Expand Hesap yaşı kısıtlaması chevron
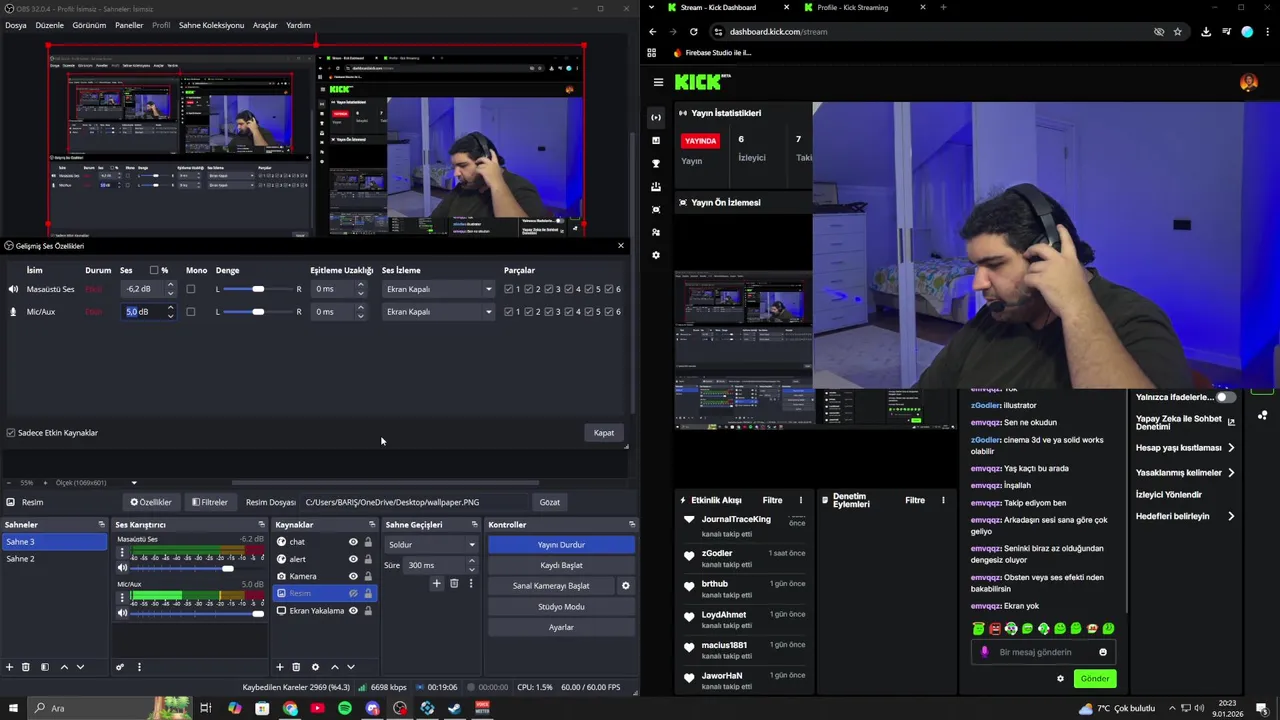 click(1231, 448)
